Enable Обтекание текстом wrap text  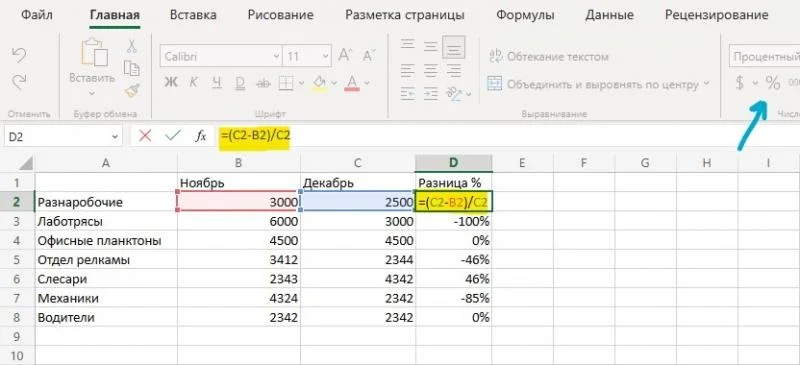[x=549, y=56]
